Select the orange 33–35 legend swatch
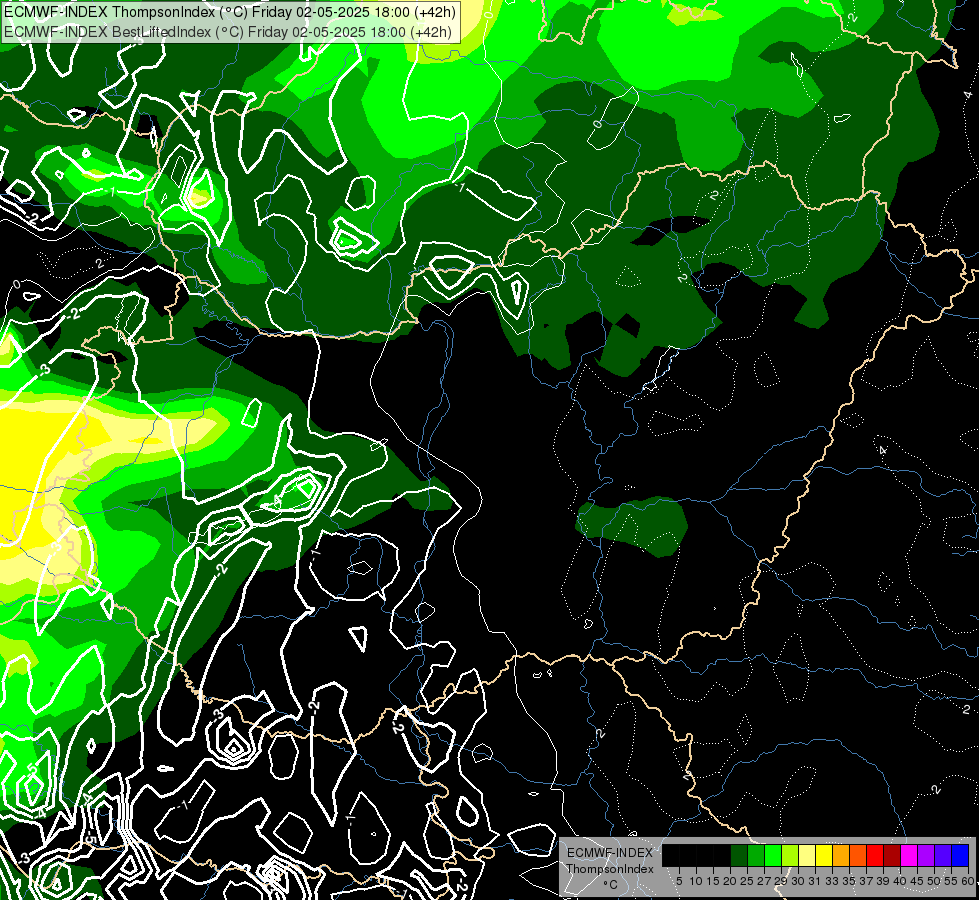Image resolution: width=979 pixels, height=900 pixels. click(x=841, y=855)
